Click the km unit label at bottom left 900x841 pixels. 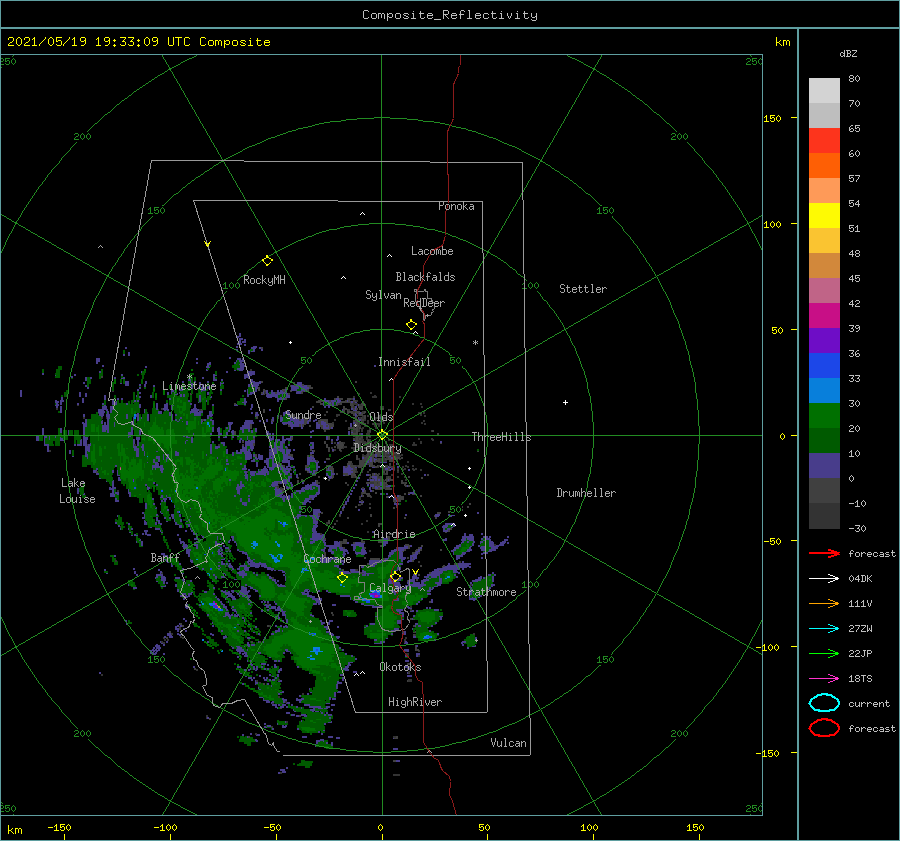(x=14, y=830)
